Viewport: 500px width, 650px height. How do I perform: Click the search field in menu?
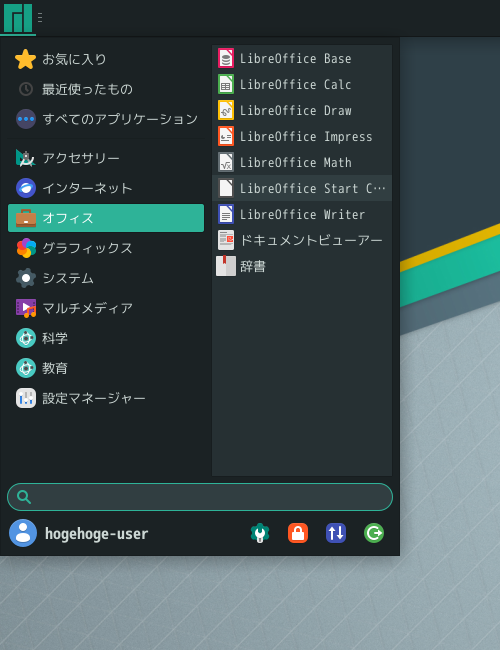click(200, 497)
